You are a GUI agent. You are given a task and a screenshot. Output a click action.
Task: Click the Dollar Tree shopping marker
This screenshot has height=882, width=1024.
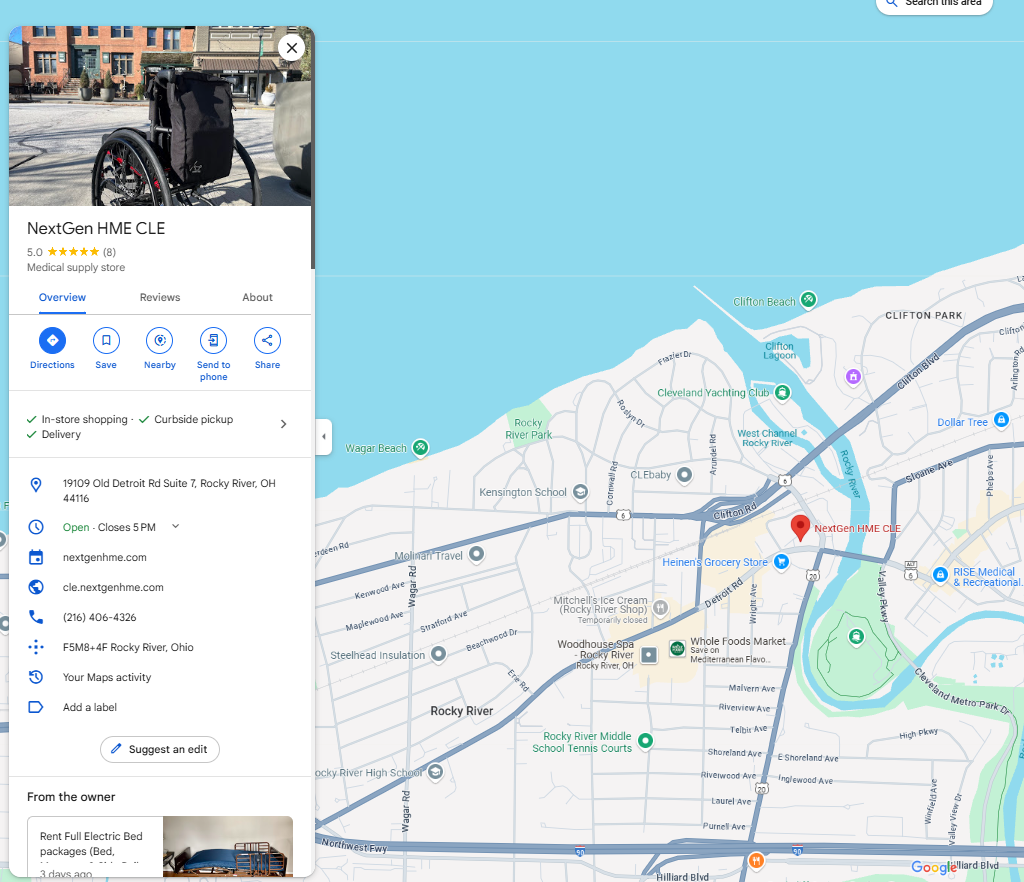pos(1001,419)
